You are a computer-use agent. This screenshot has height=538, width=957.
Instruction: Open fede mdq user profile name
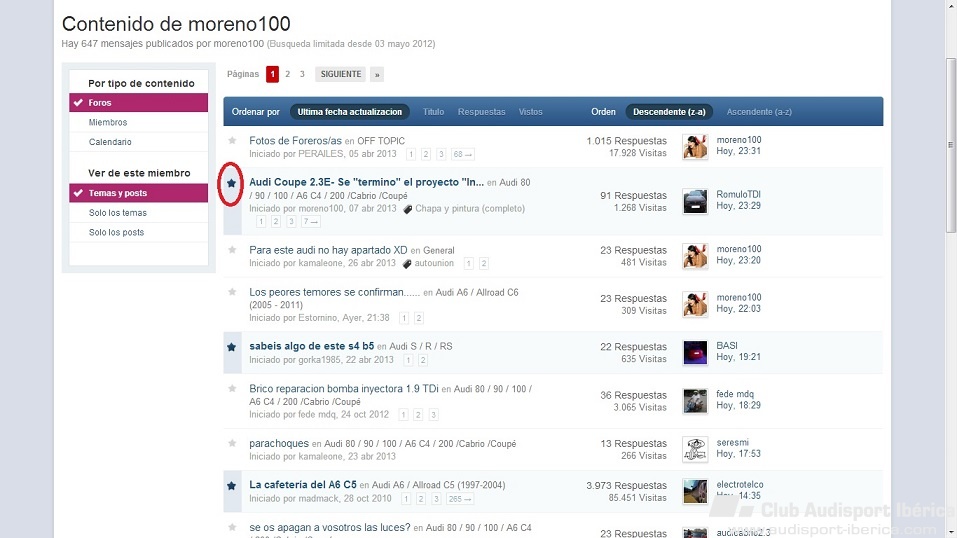point(735,394)
